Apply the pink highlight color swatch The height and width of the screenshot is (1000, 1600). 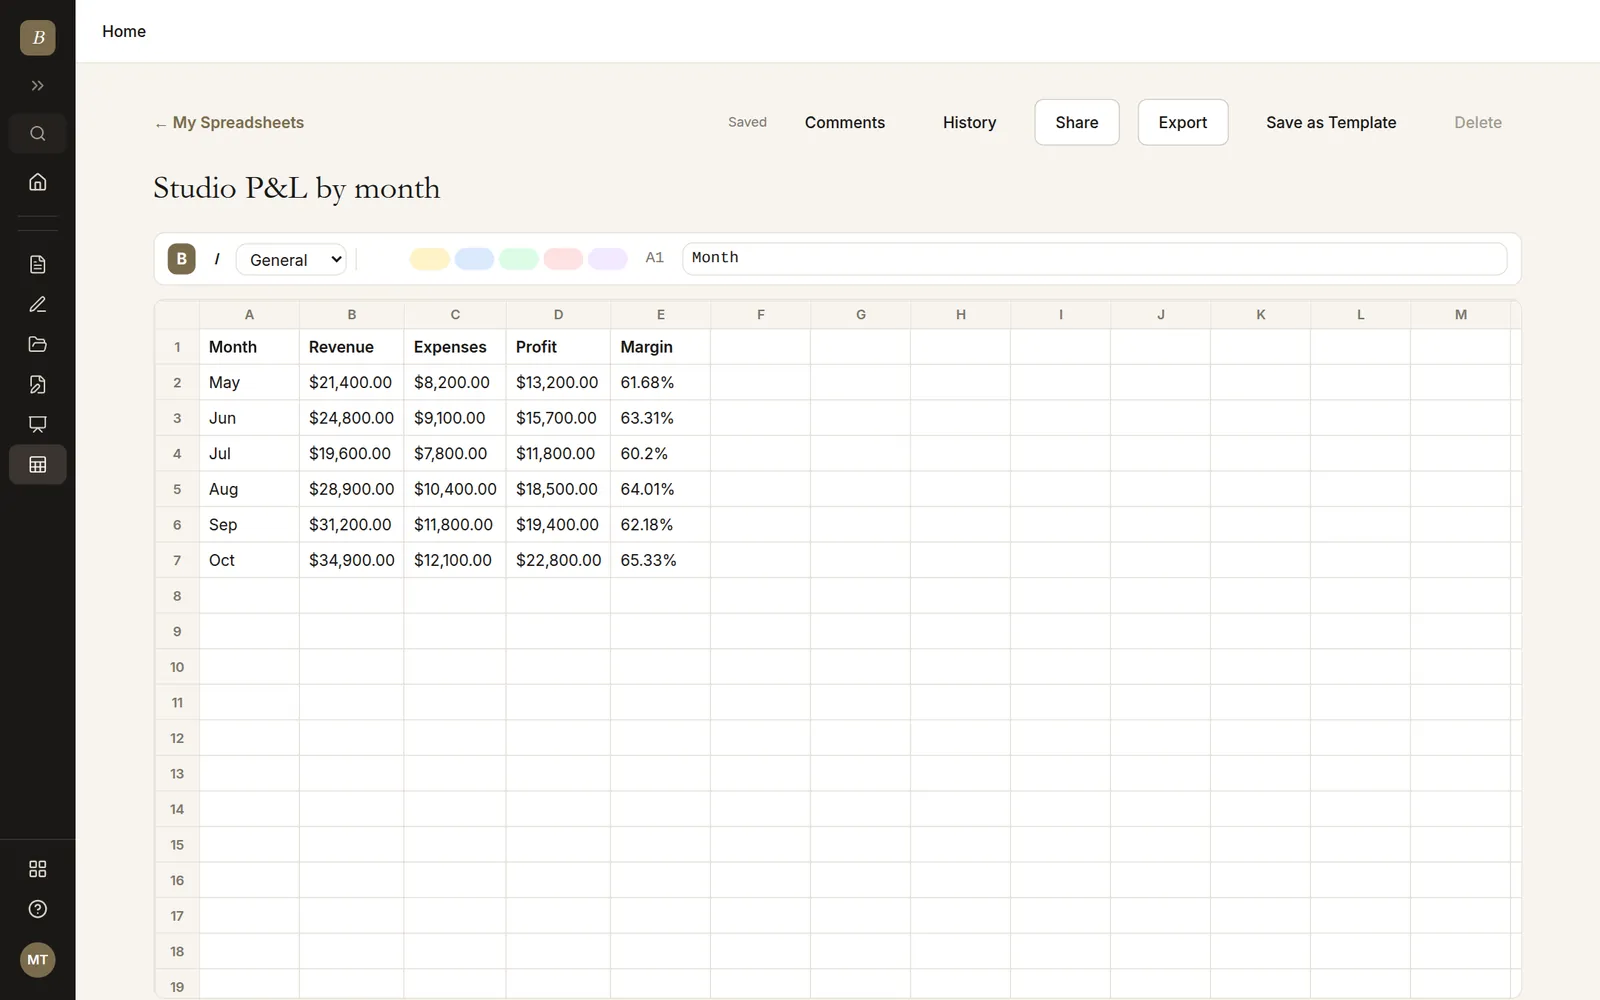563,259
